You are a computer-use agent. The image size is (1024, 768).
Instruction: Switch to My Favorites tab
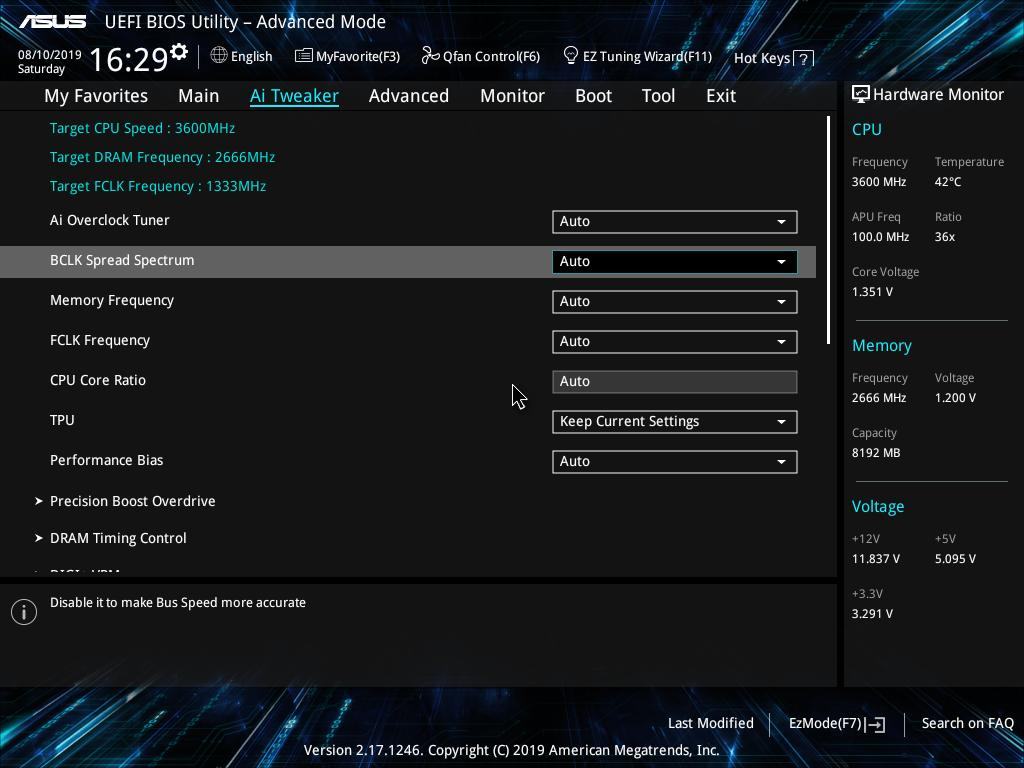(x=96, y=96)
